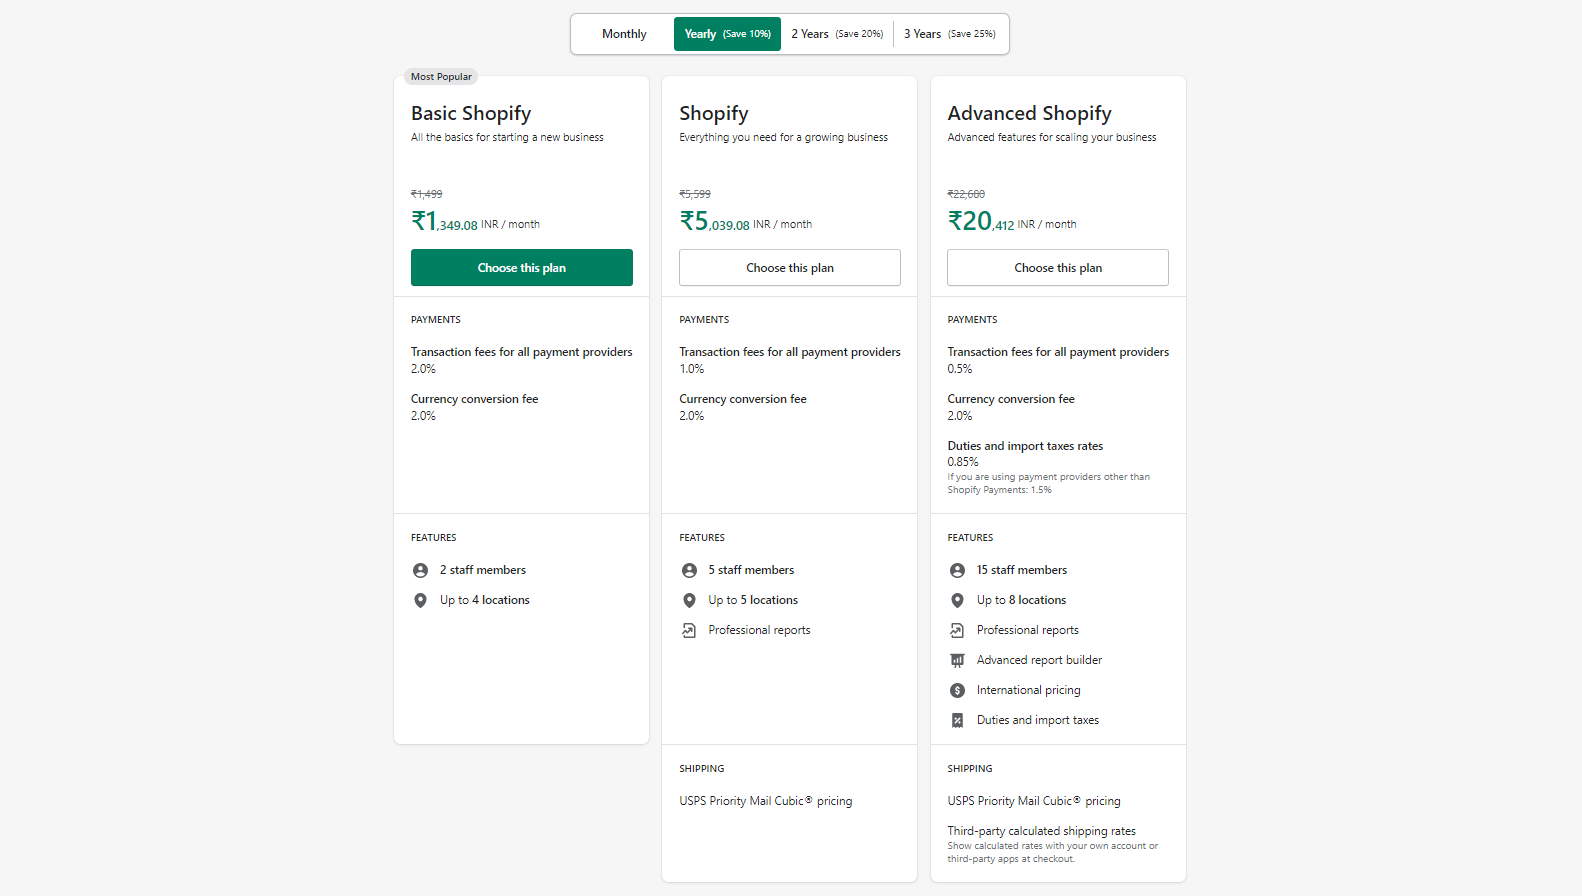Click struck-through ₹22,680 price

tap(966, 194)
